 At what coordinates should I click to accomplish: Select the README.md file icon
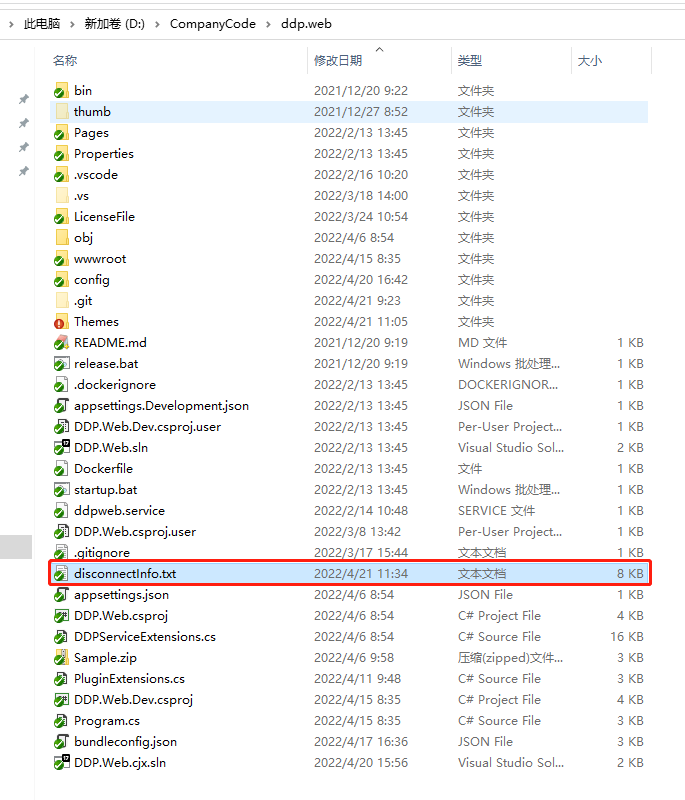(61, 343)
